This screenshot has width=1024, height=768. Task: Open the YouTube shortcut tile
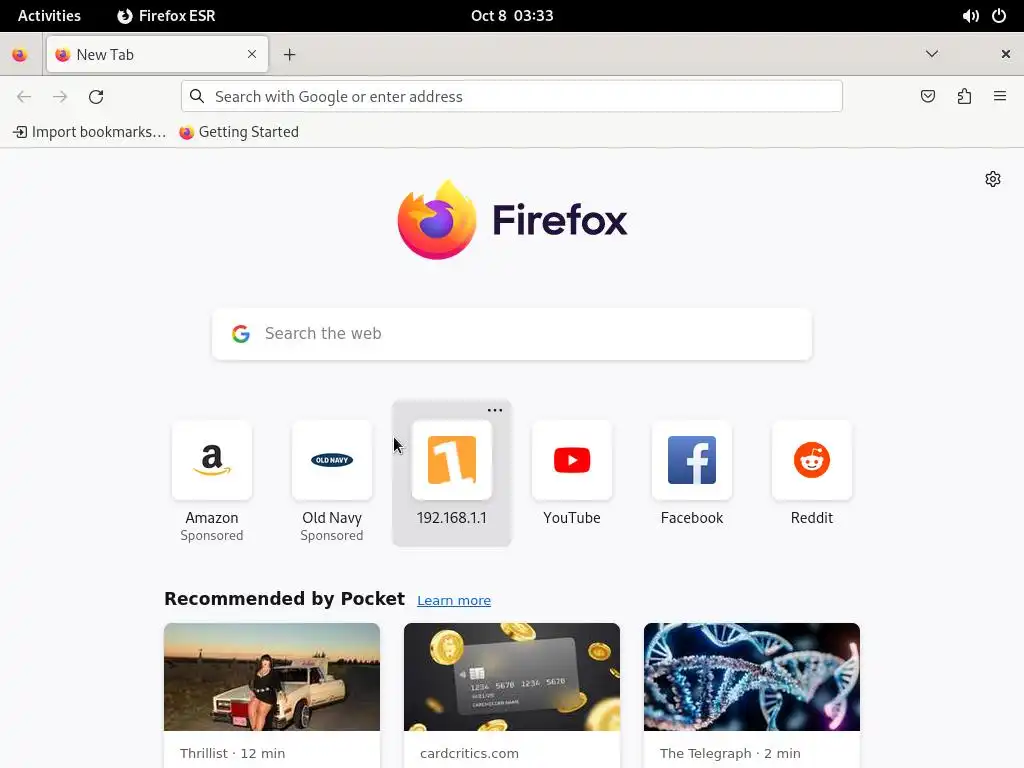click(x=572, y=473)
